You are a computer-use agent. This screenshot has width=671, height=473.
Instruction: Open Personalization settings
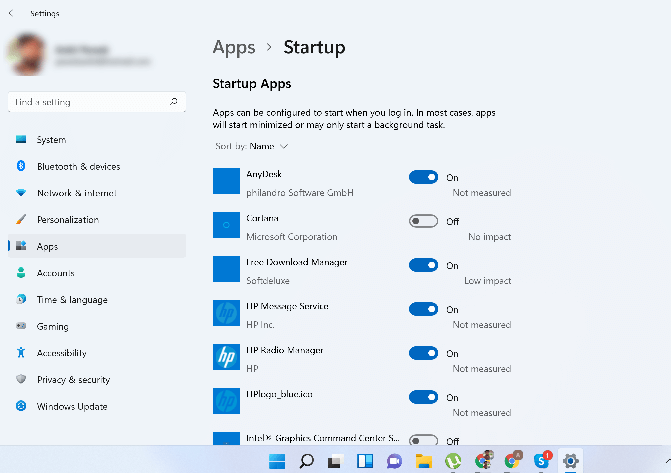[97, 220]
